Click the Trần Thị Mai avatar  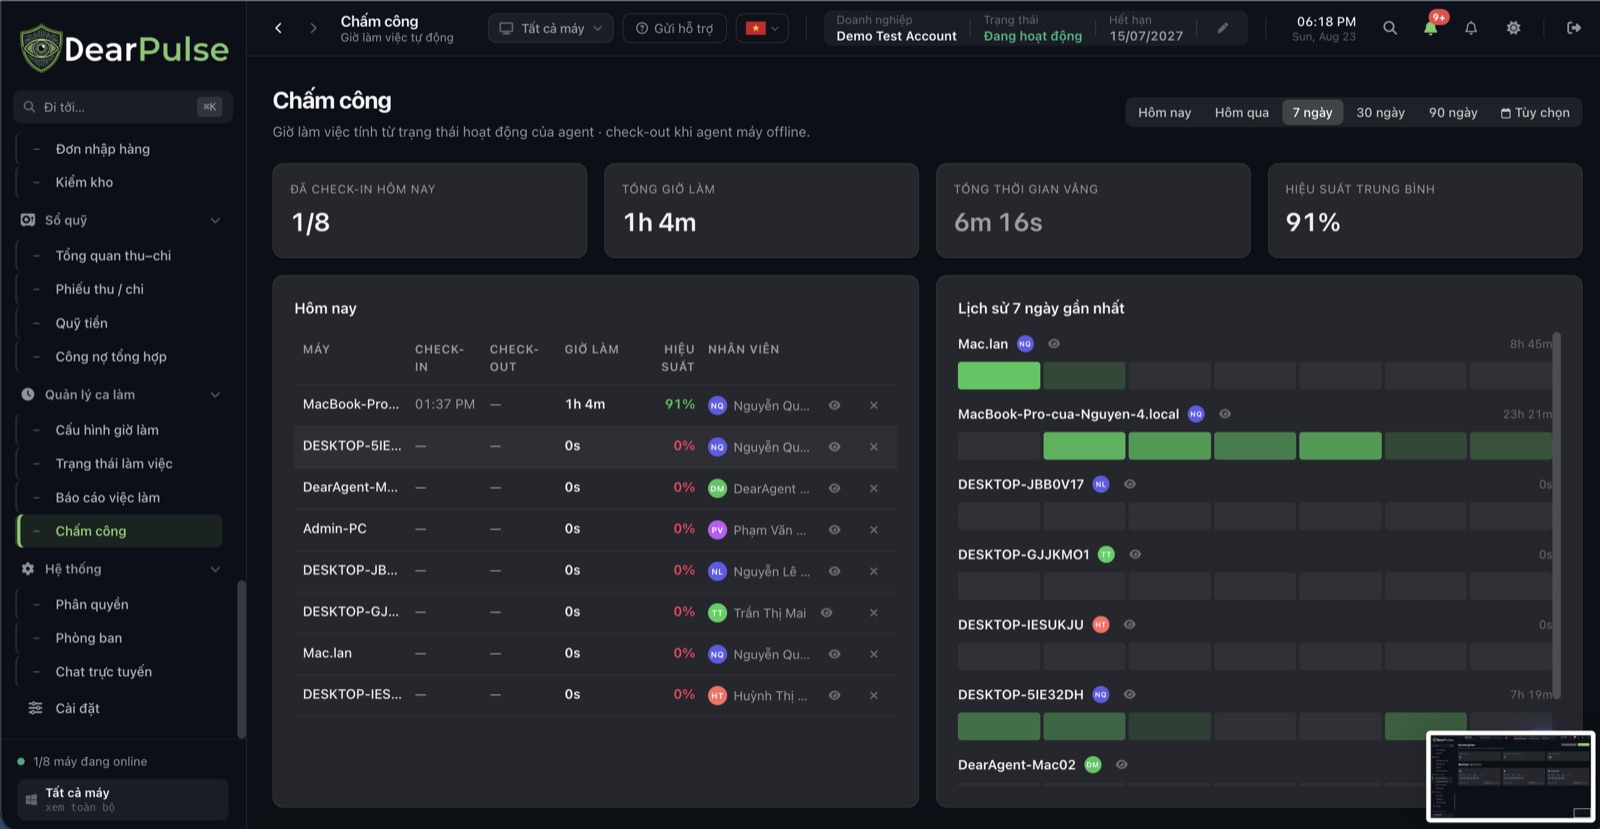coord(717,613)
